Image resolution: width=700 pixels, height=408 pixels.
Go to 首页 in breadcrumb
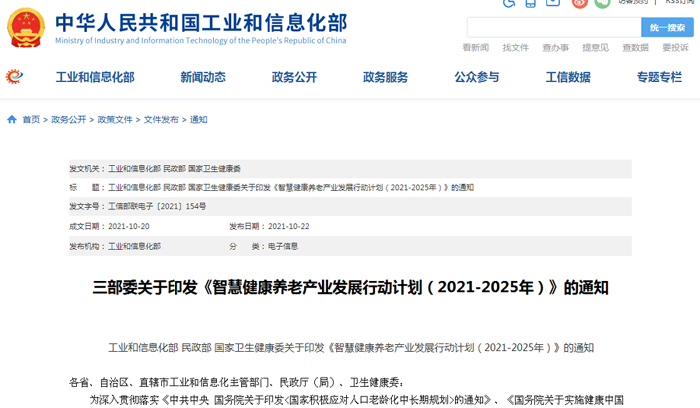[x=31, y=120]
